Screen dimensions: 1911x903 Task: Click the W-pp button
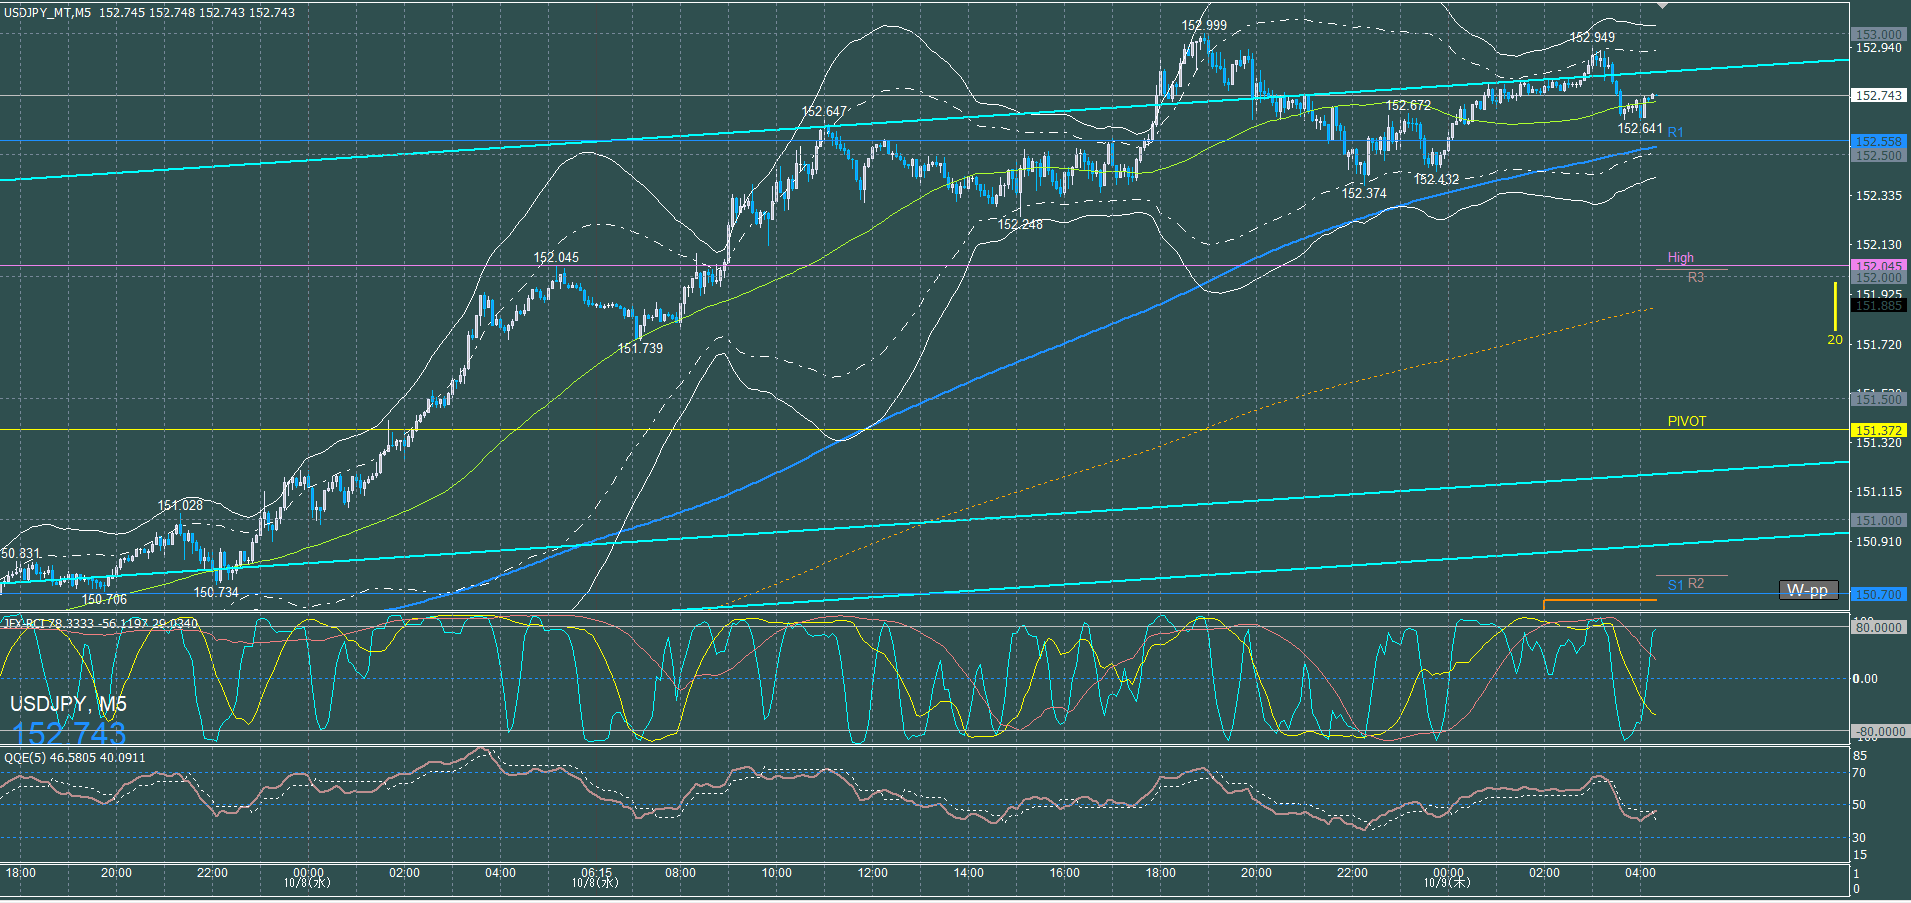(1807, 590)
